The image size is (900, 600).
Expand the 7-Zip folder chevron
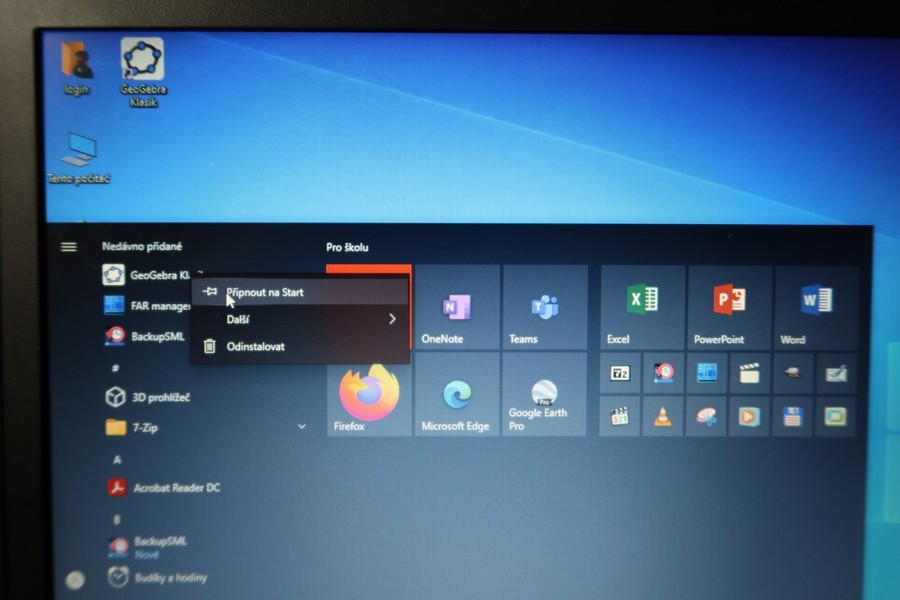[302, 427]
